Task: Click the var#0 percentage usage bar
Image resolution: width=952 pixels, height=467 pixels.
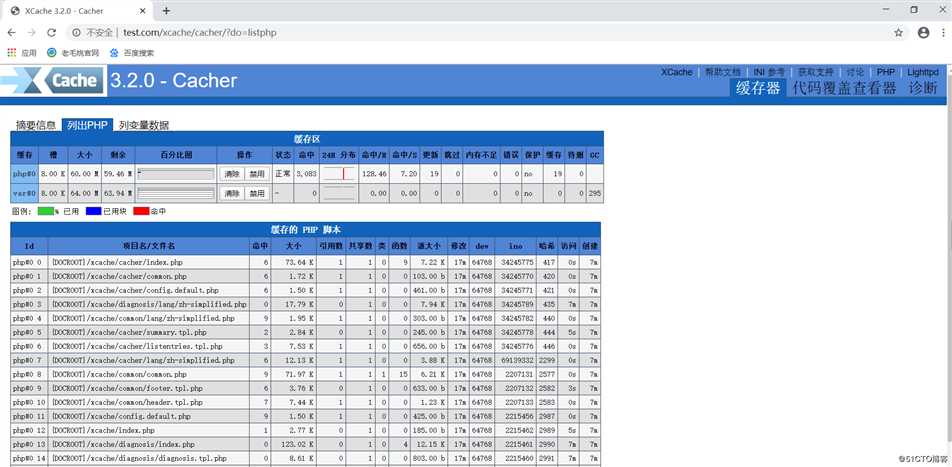Action: [175, 194]
